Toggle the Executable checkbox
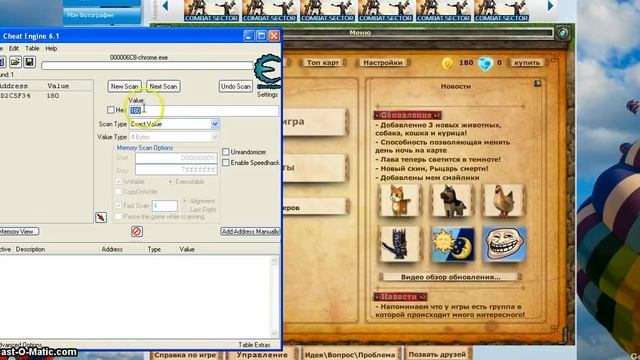The width and height of the screenshot is (640, 360). pos(171,181)
